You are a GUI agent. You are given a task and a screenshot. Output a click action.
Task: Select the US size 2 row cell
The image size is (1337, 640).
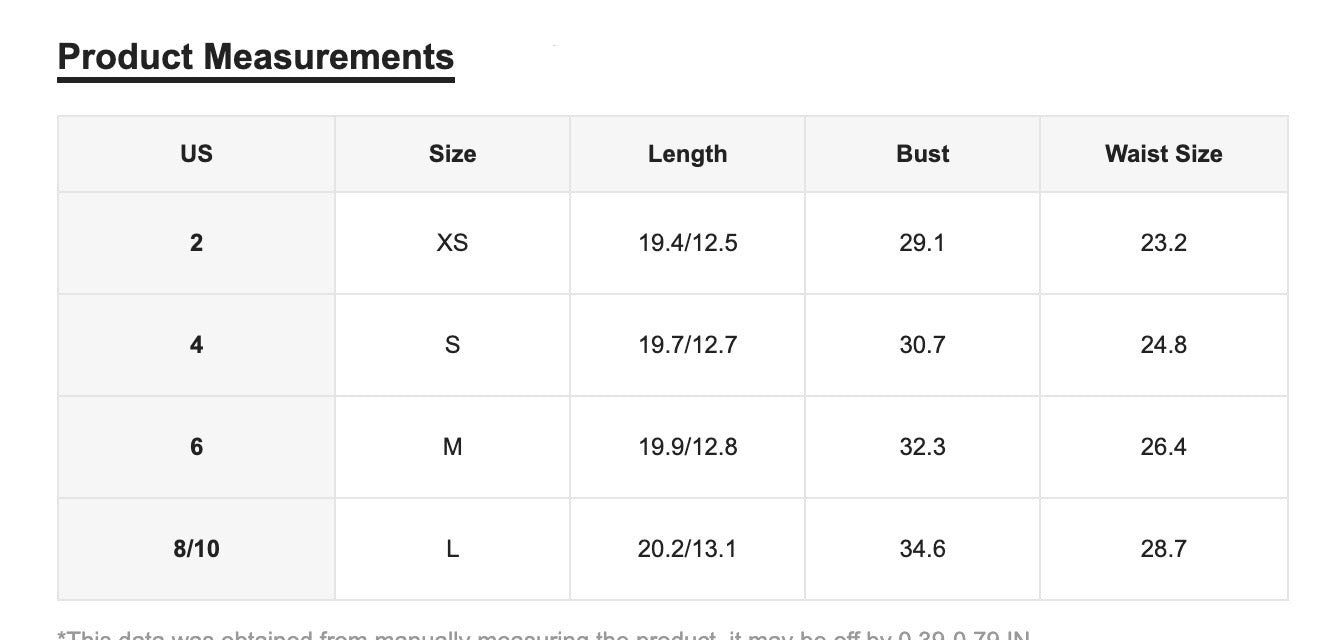coord(196,243)
